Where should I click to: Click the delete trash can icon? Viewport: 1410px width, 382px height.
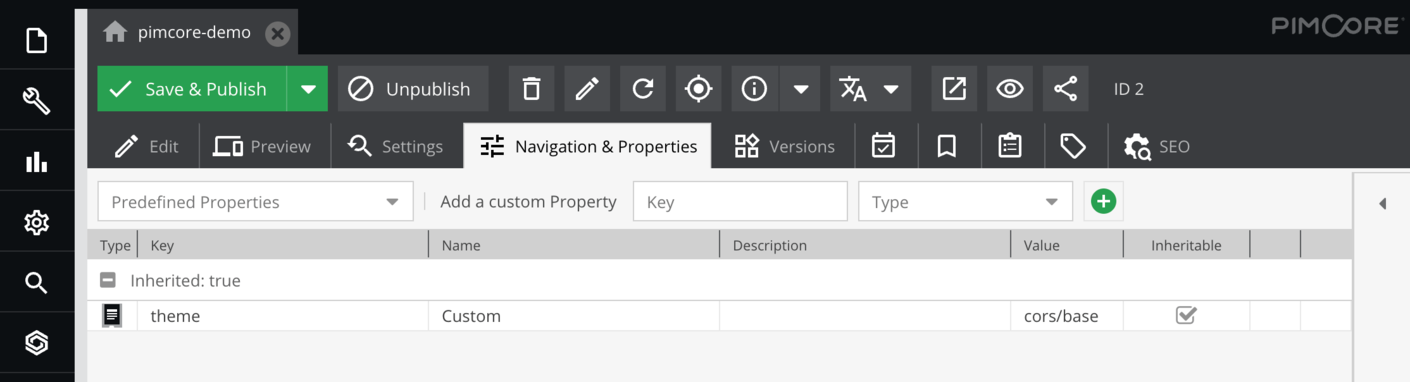[x=531, y=89]
